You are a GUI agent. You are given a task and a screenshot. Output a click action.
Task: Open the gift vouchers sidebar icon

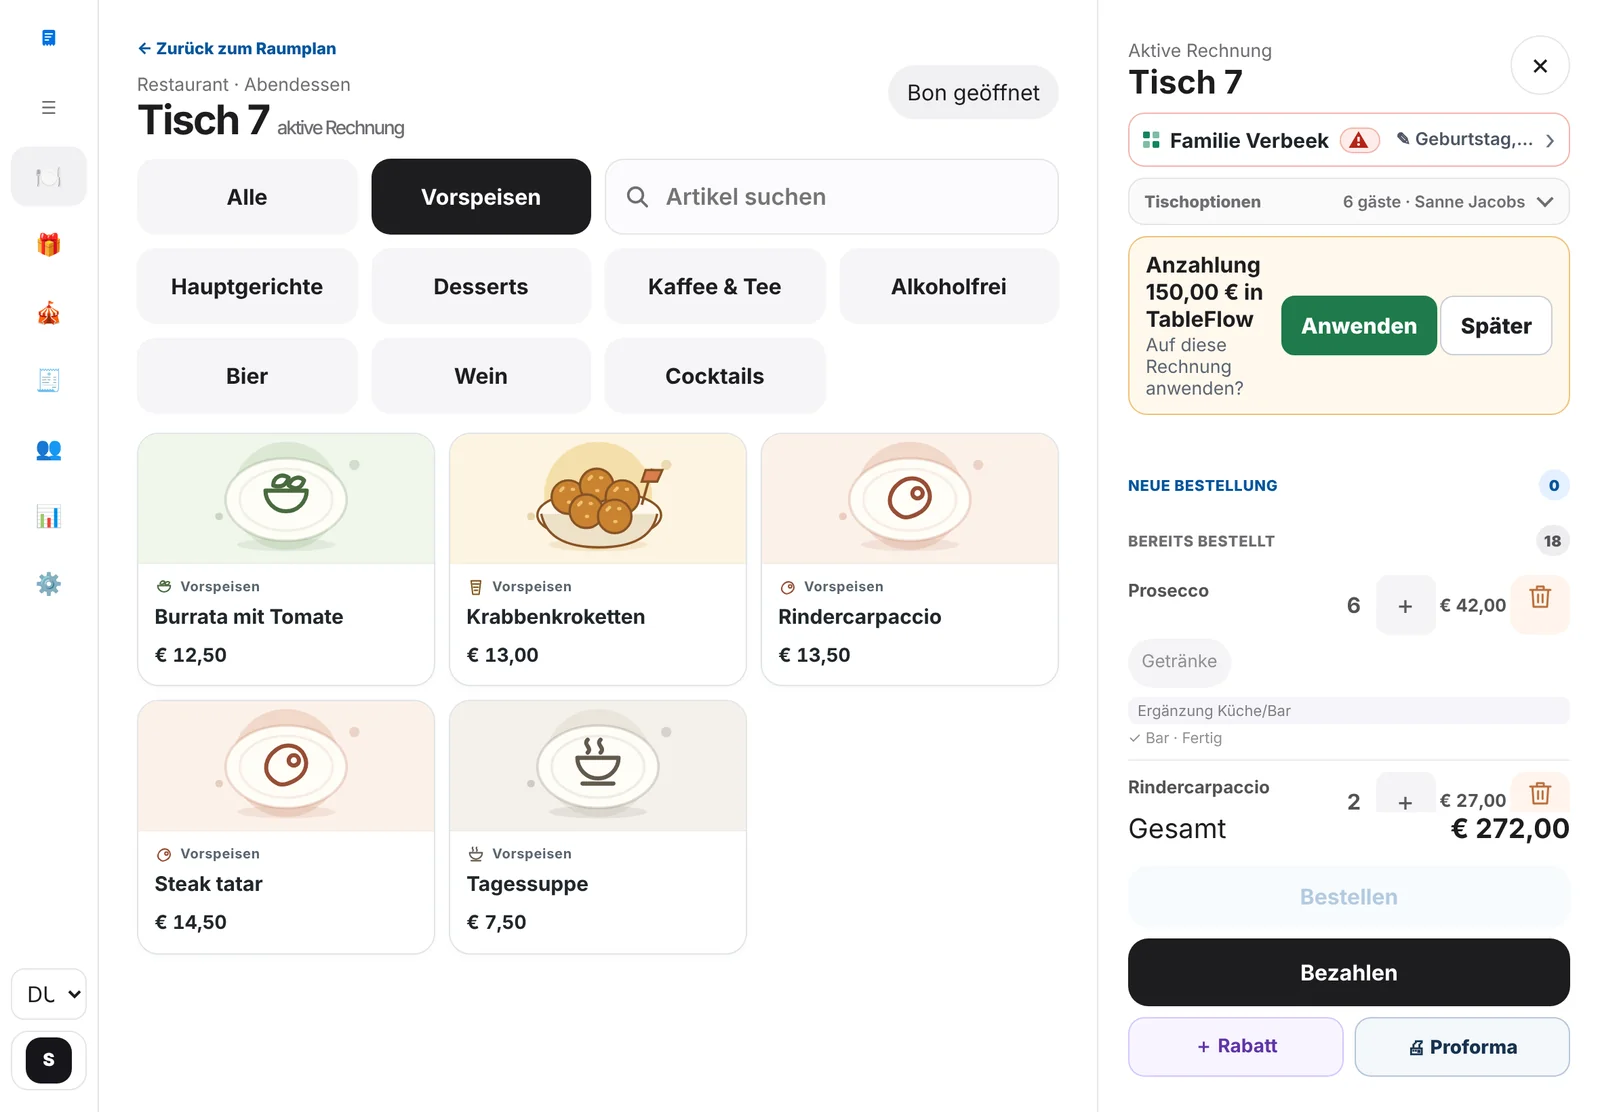[48, 245]
